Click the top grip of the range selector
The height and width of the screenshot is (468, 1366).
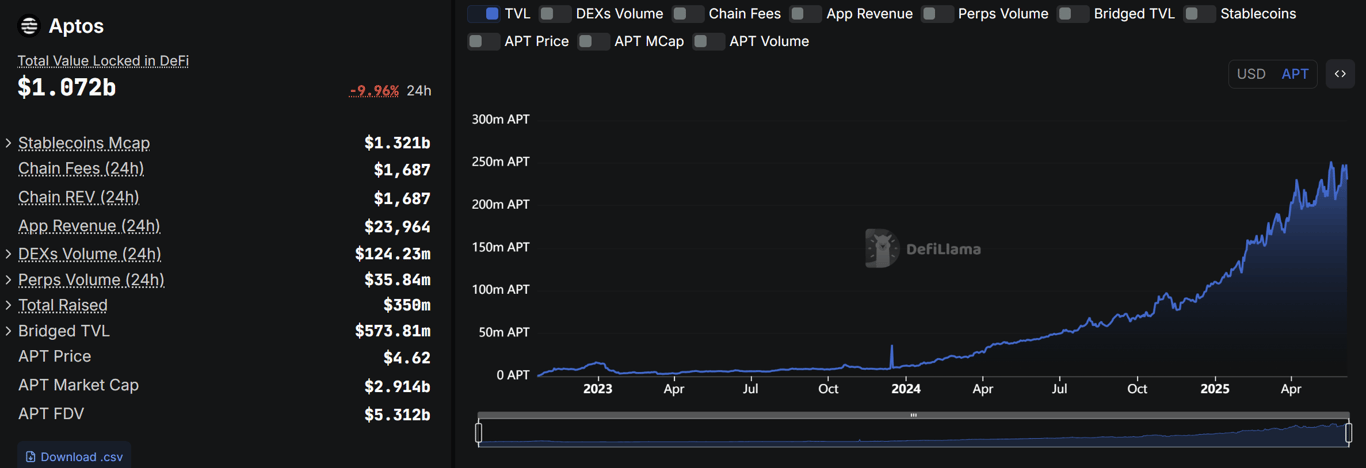(x=913, y=415)
